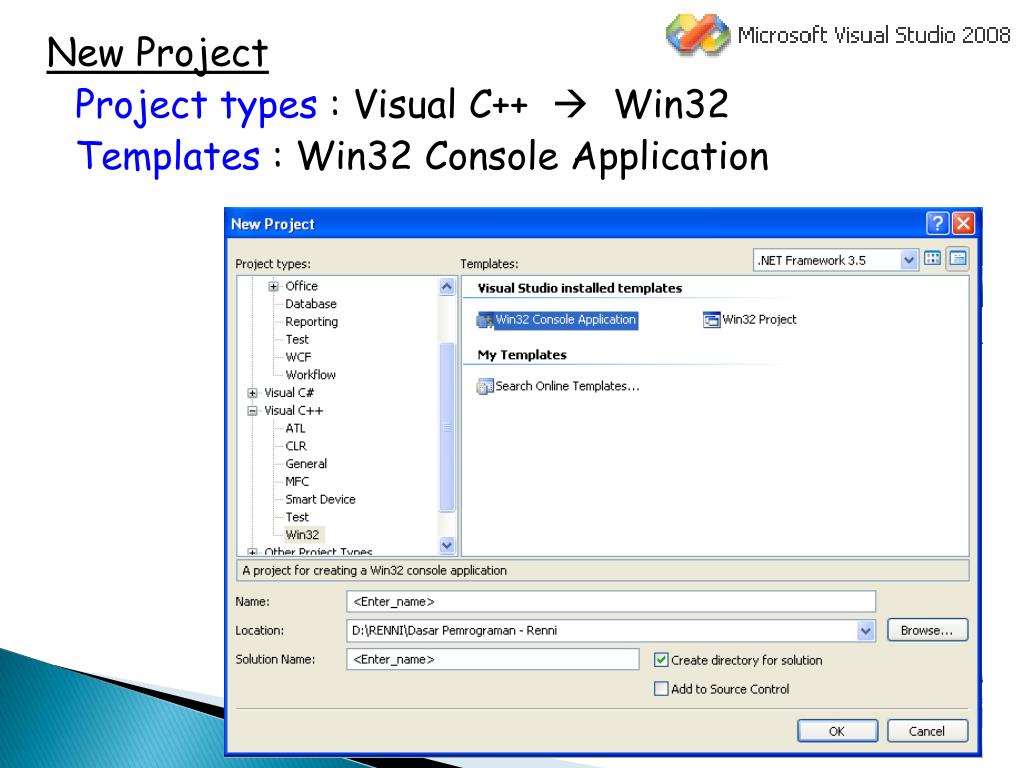
Task: Select the Visual C++ label
Action: point(293,411)
